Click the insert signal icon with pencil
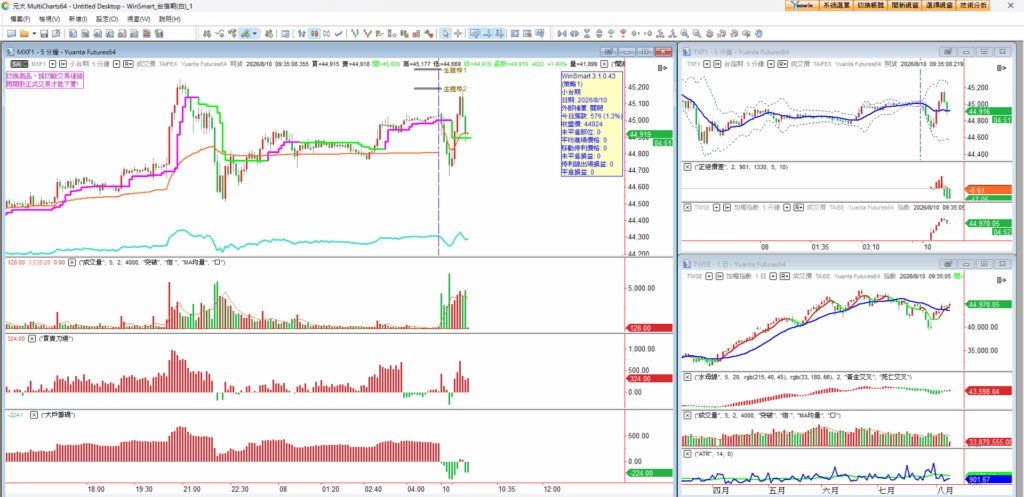The image size is (1024, 497). 244,33
